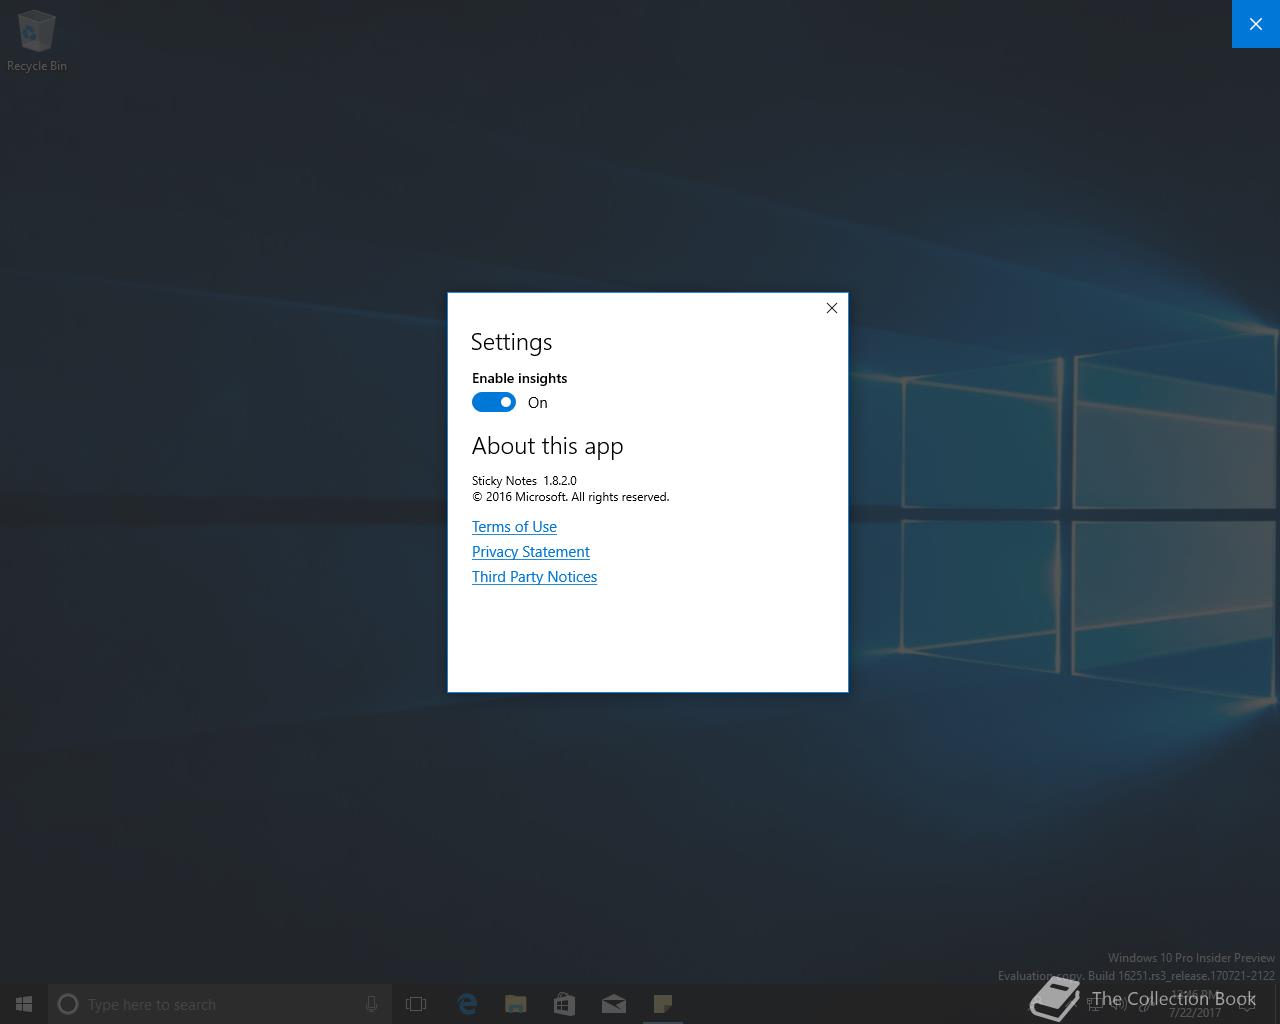Click the '© 2016 Microsoft. All rights reserved.' text
Screen dimensions: 1280x1024
(570, 497)
